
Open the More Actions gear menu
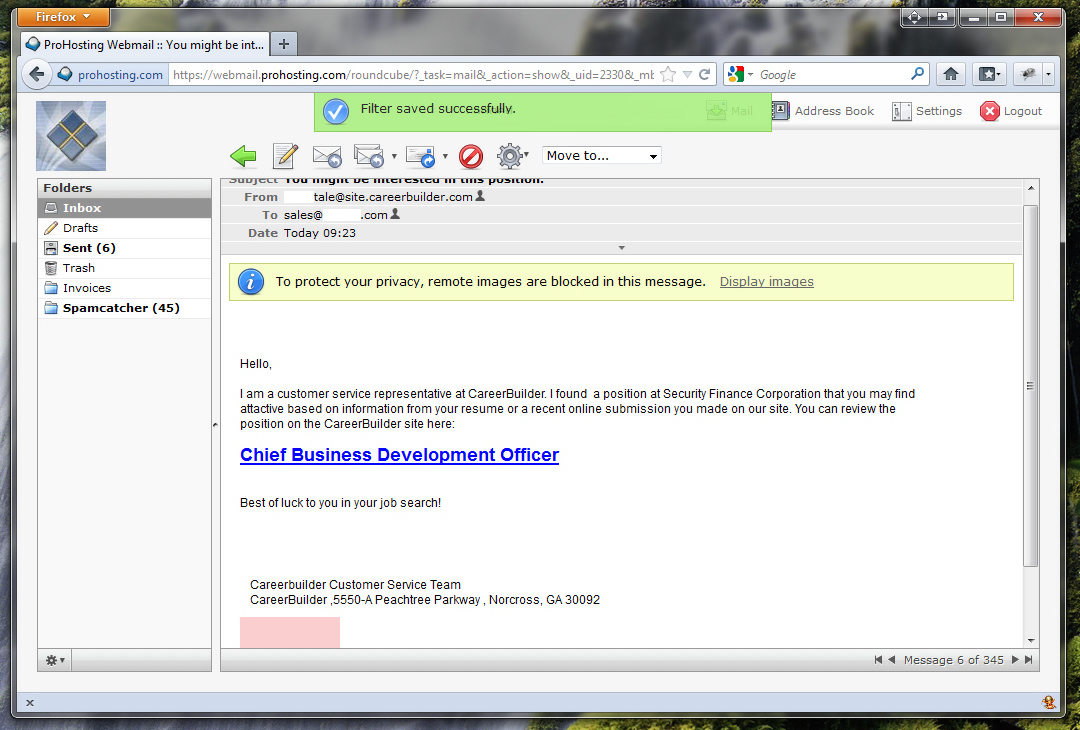tap(510, 156)
